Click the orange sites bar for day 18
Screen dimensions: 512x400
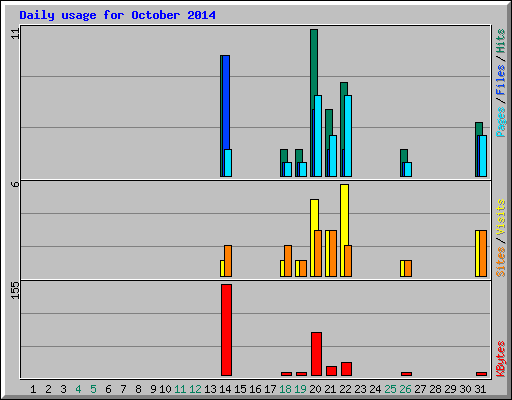288,261
